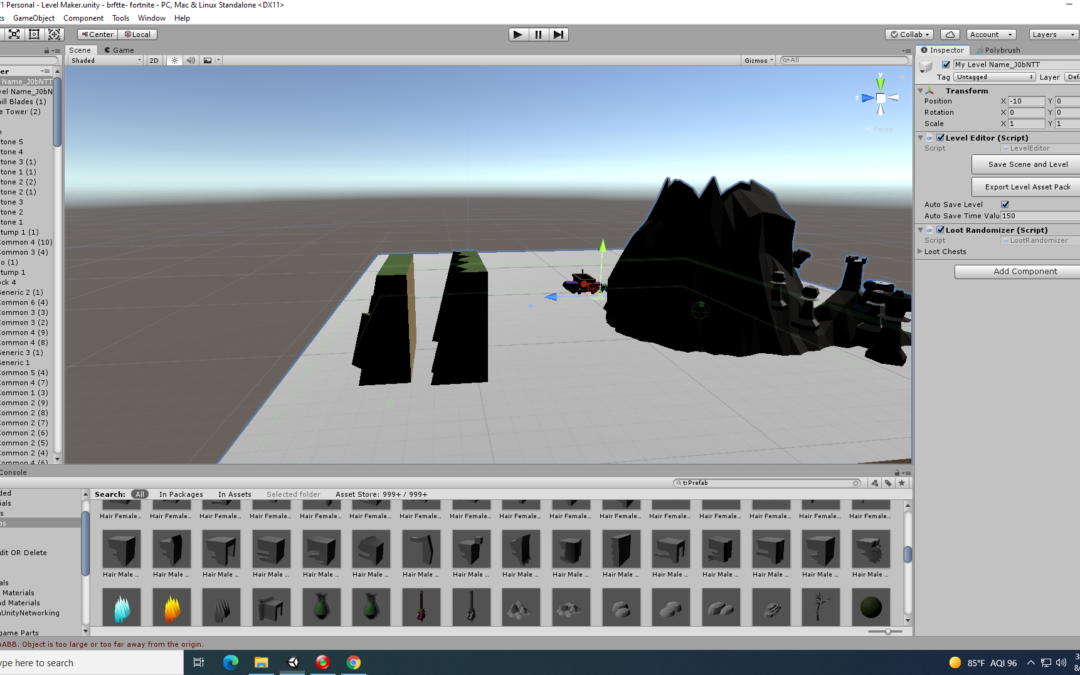Select the combined Move Rotate Scale tool
This screenshot has height=675, width=1080.
[54, 34]
